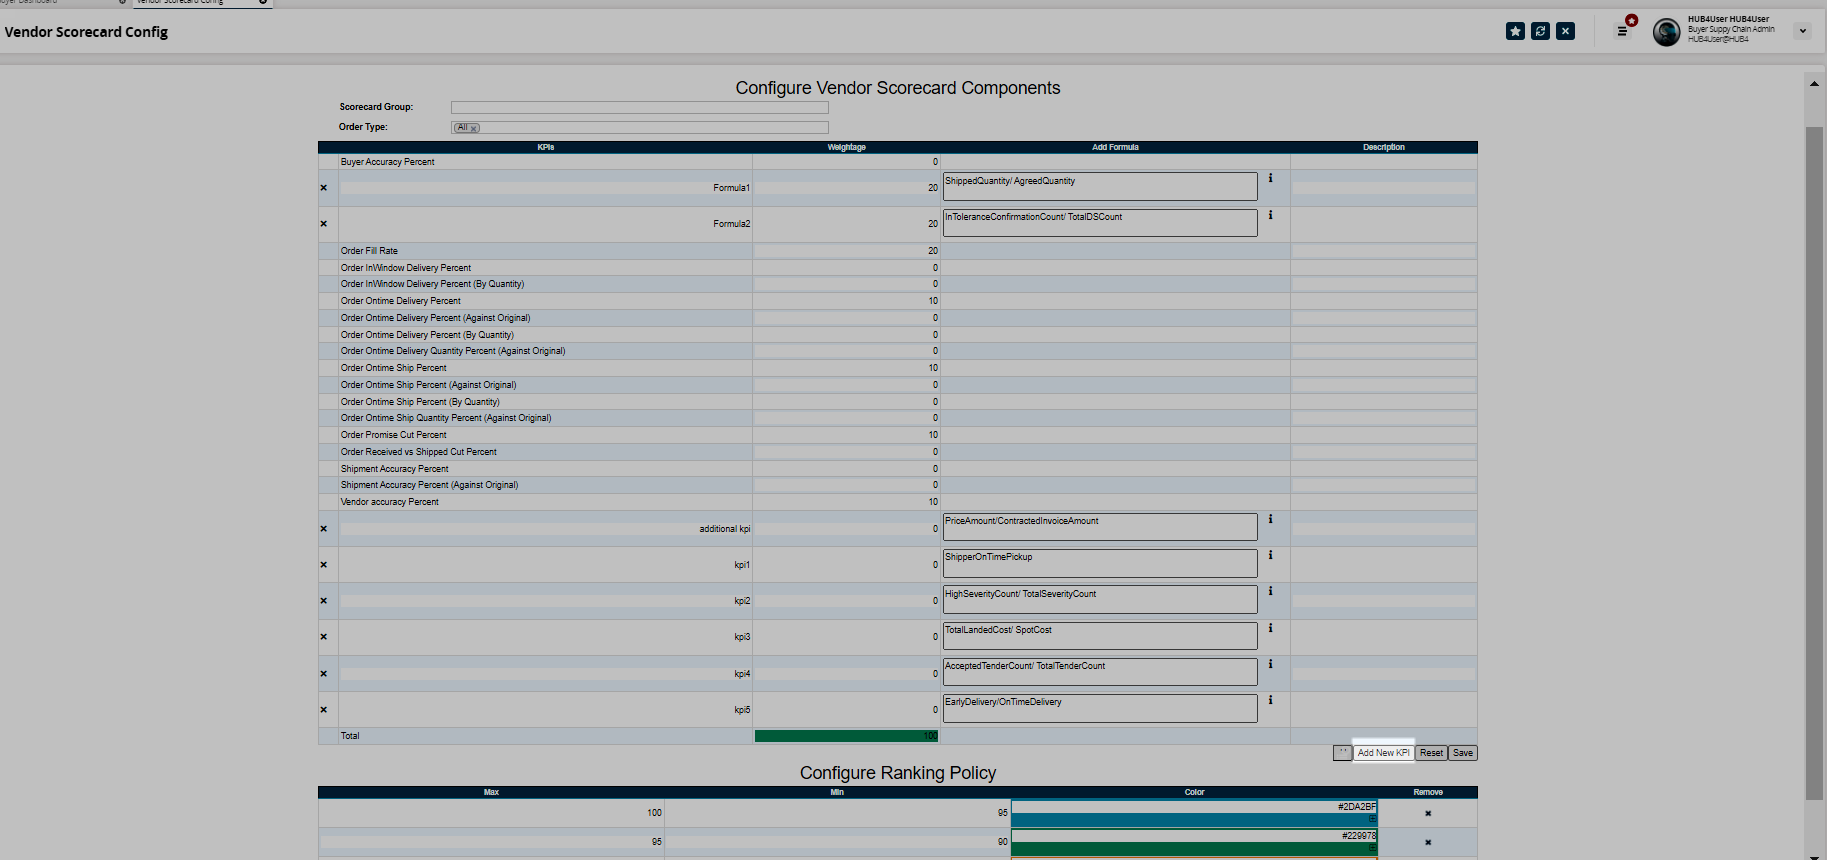The image size is (1827, 860).
Task: Remove the #2DA2BF ranking row
Action: coord(1427,813)
